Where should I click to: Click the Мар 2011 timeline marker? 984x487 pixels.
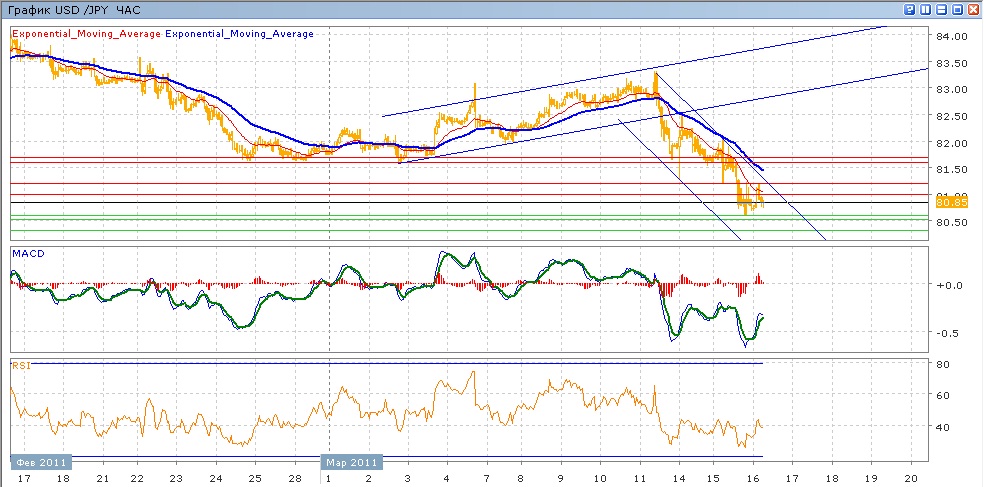point(352,462)
